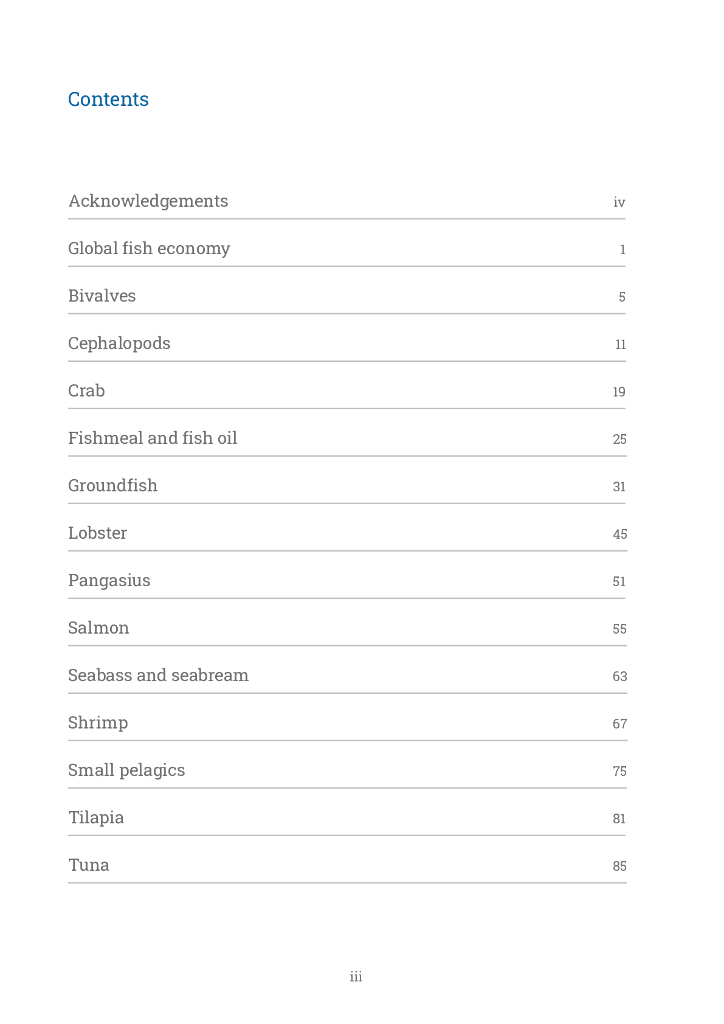Open the Fishmeal and fish oil chapter
Viewport: 724px width, 1024px height.
(152, 438)
